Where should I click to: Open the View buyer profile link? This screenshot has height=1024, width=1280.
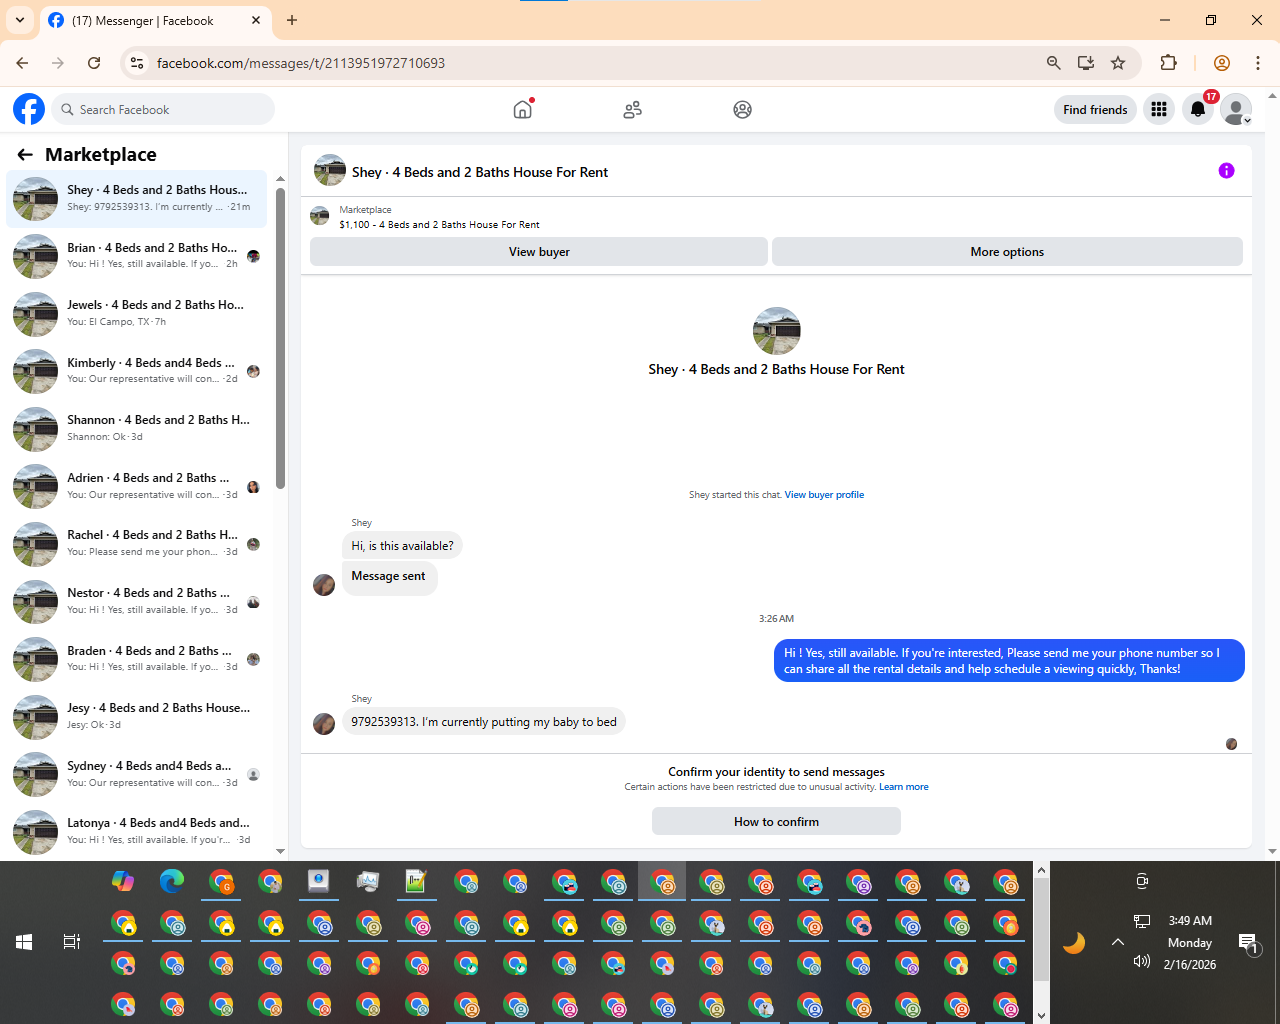click(x=824, y=495)
